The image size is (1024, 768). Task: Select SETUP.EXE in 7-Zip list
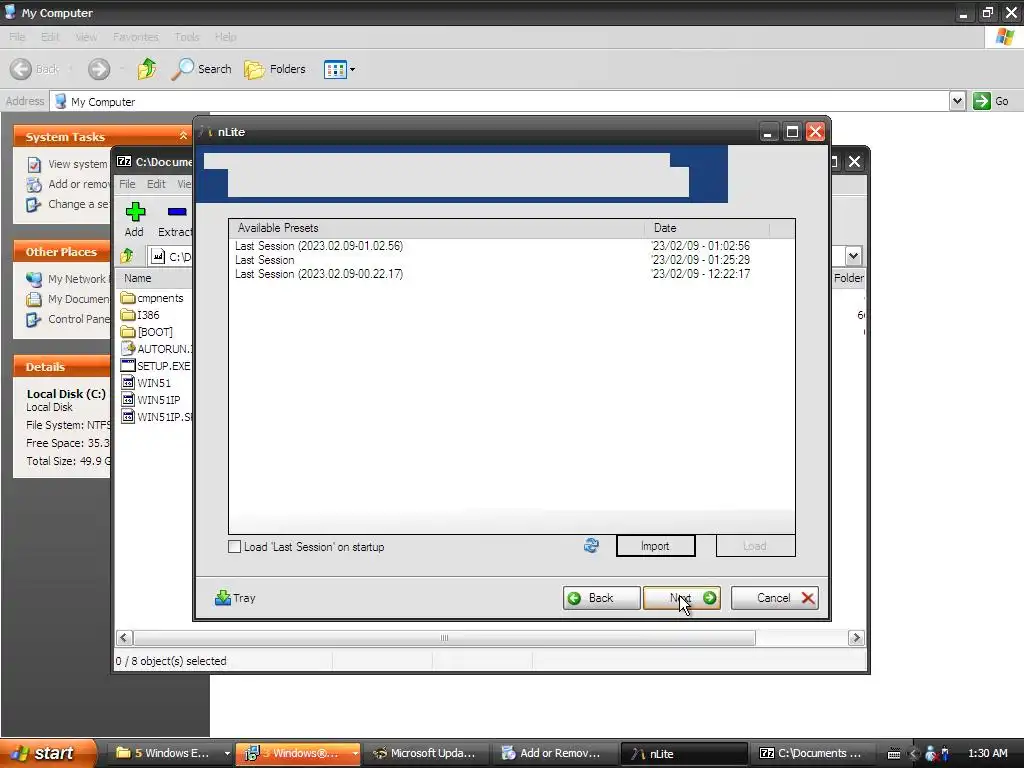pos(156,366)
